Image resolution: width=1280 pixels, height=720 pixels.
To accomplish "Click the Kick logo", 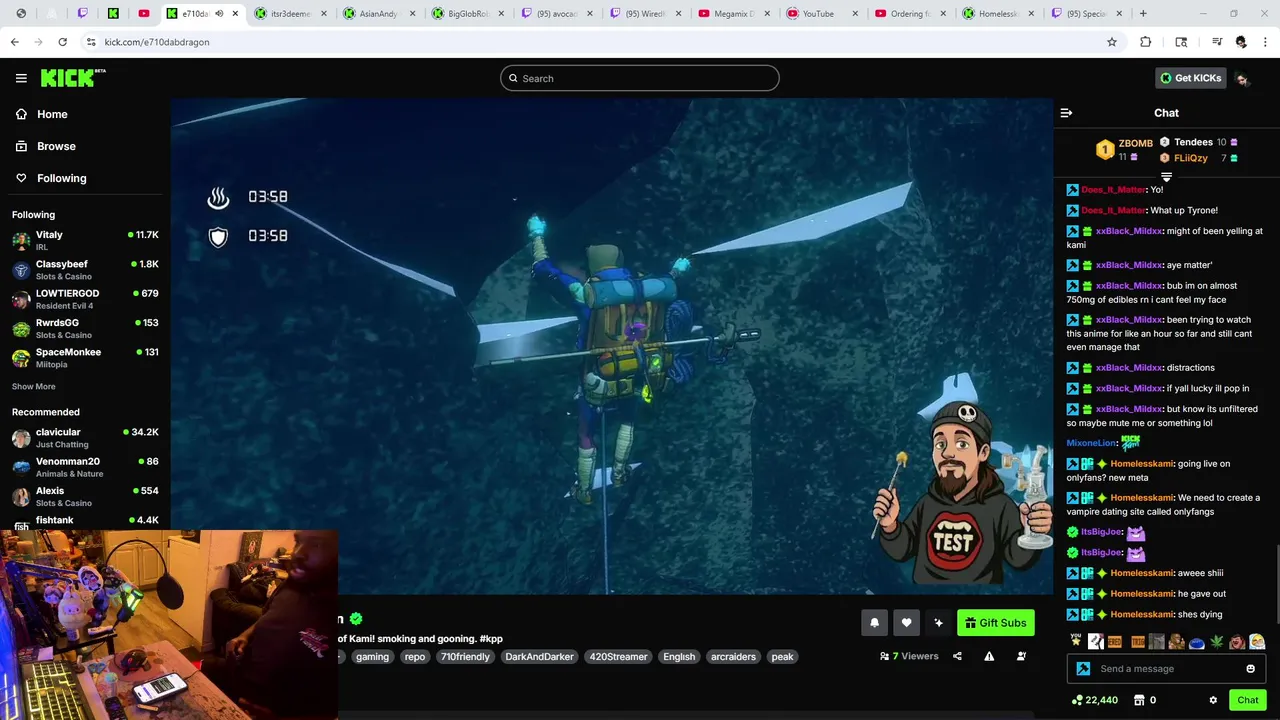I will click(73, 78).
